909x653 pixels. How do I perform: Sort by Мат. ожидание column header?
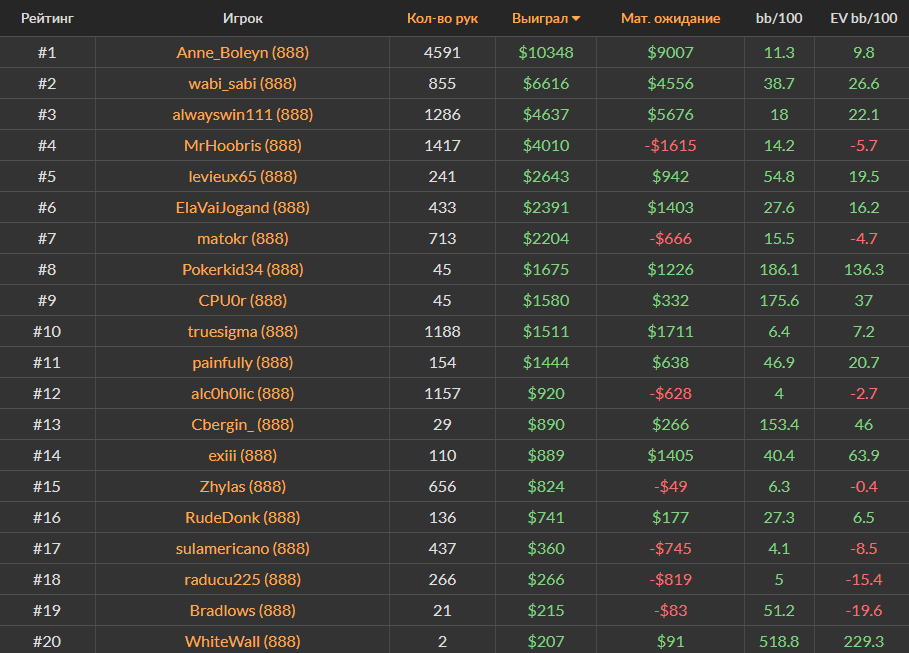click(x=670, y=19)
